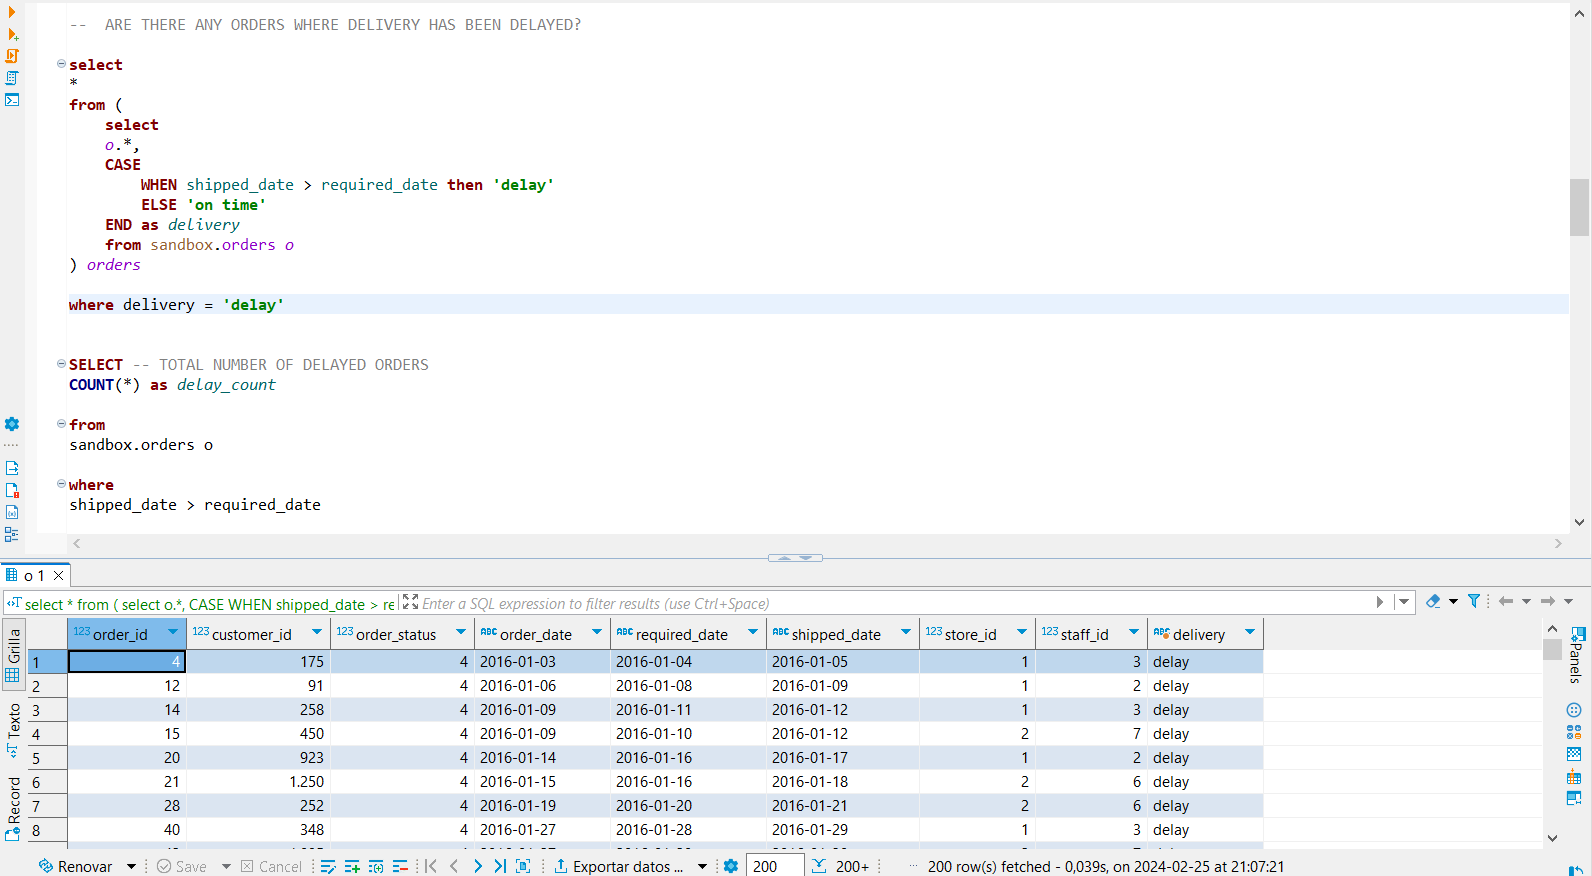Viewport: 1592px width, 876px height.
Task: Clear filters with the eraser icon
Action: coord(1433,601)
